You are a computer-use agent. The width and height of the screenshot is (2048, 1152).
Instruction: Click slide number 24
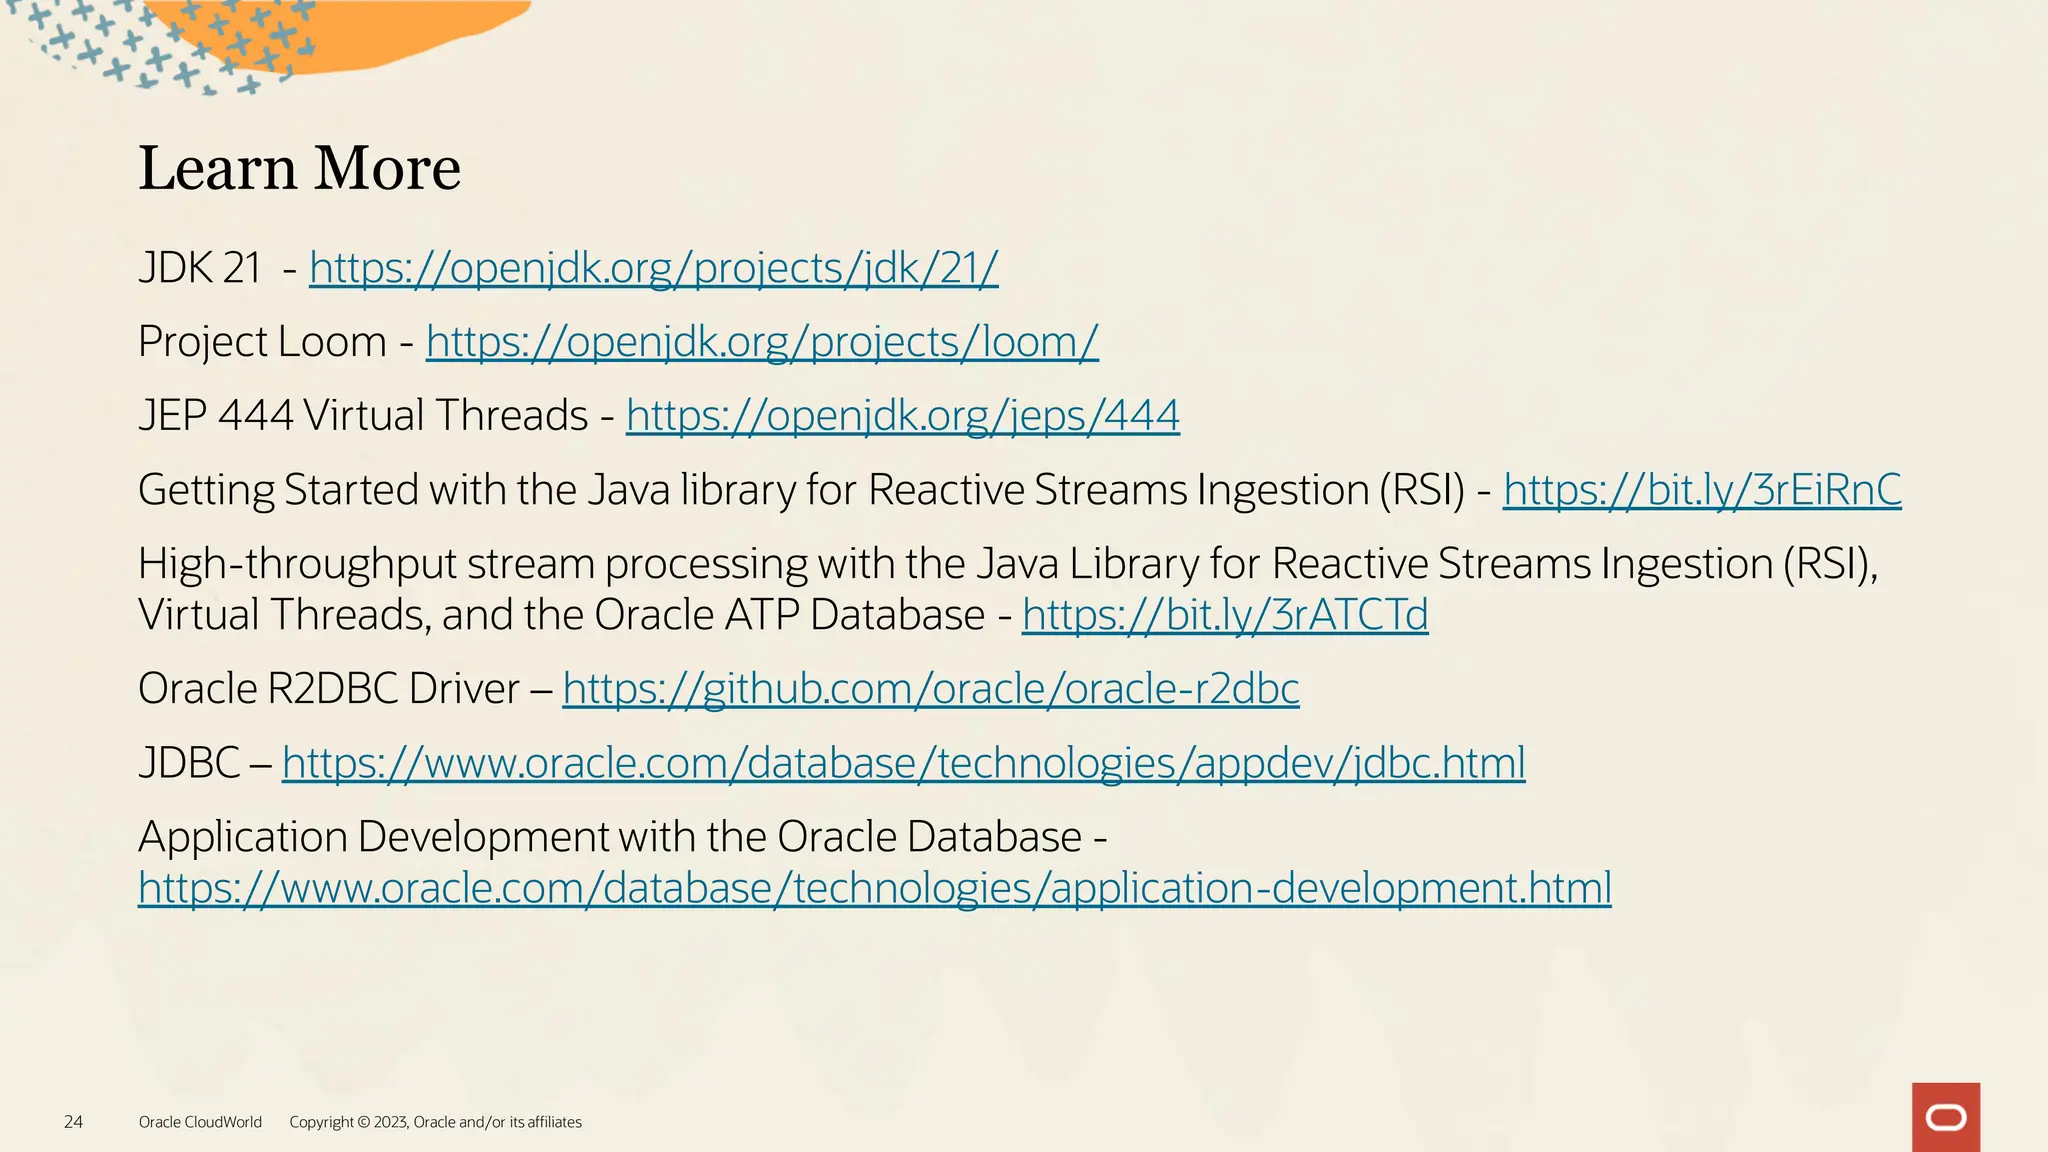[73, 1122]
